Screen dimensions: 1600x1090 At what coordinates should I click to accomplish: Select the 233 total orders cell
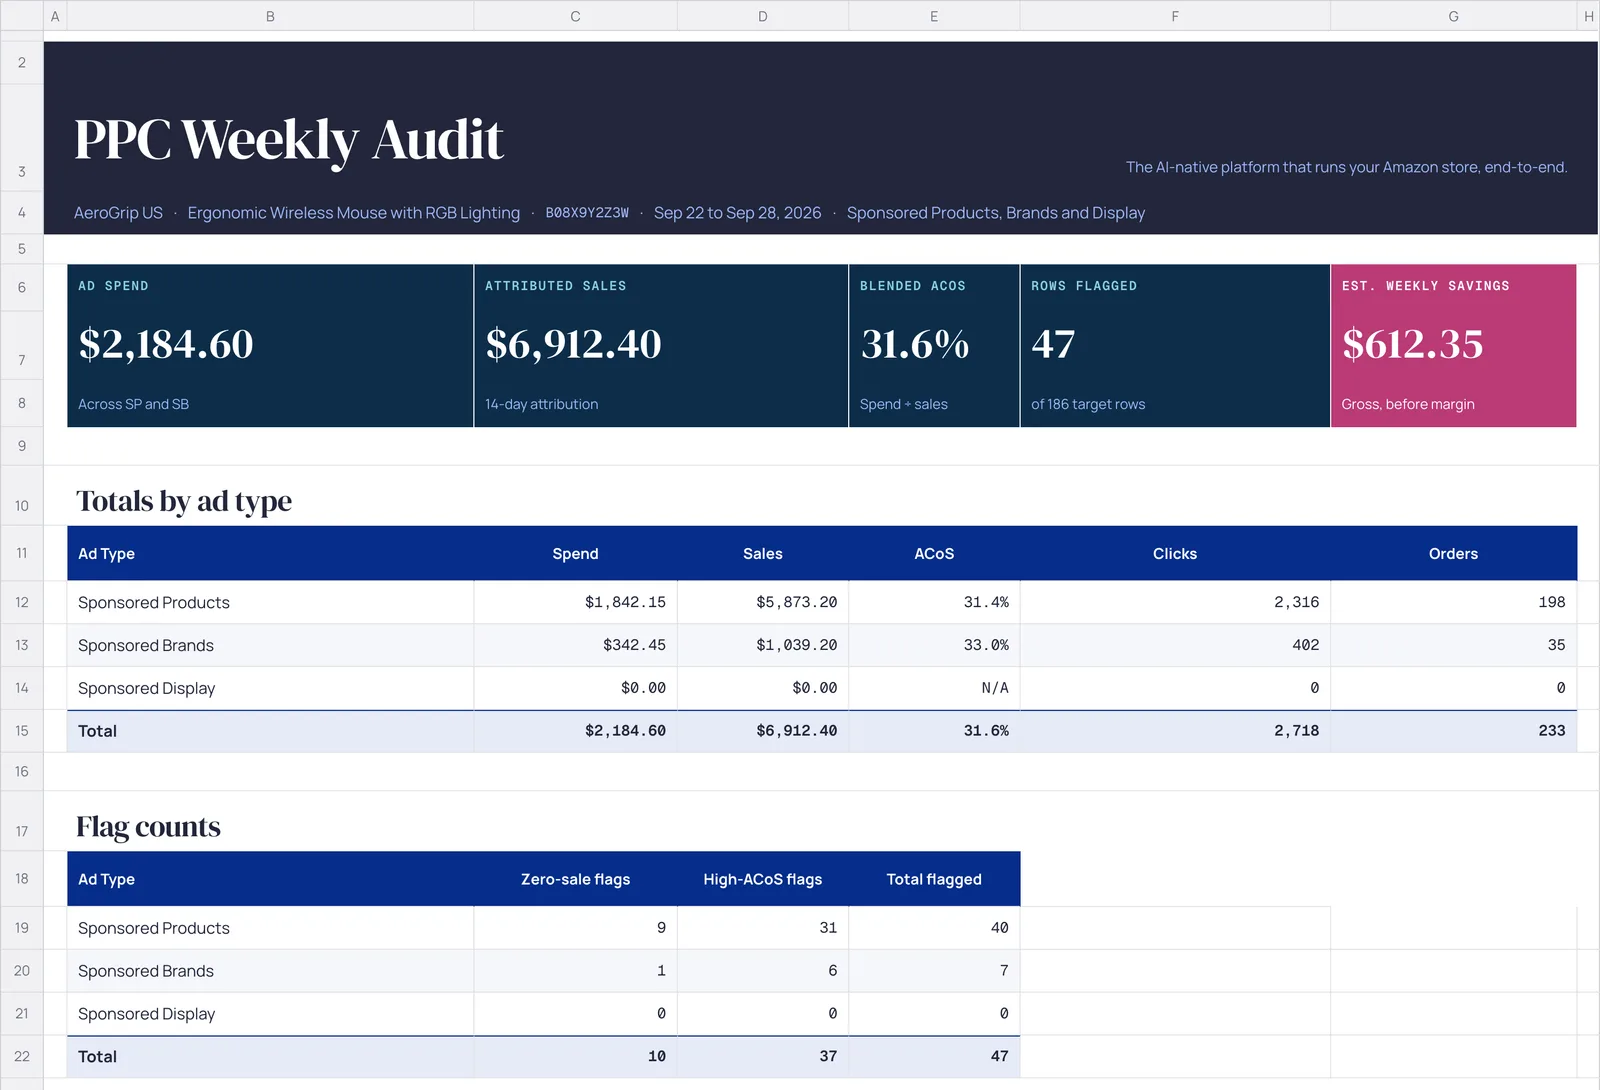pos(1453,731)
